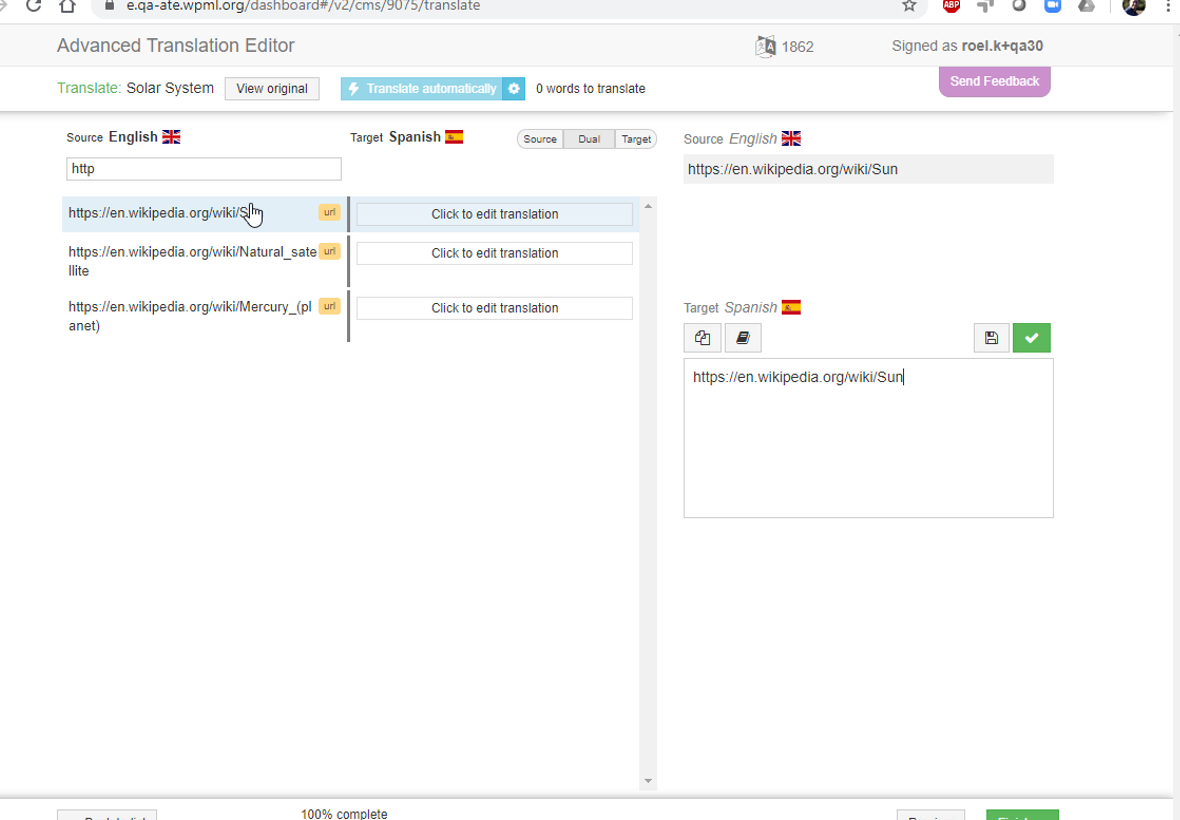Confirm translation with green checkmark button
The height and width of the screenshot is (820, 1180).
[1031, 338]
